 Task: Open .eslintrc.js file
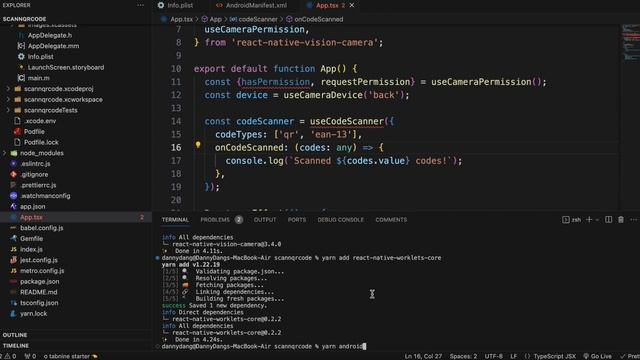35,164
